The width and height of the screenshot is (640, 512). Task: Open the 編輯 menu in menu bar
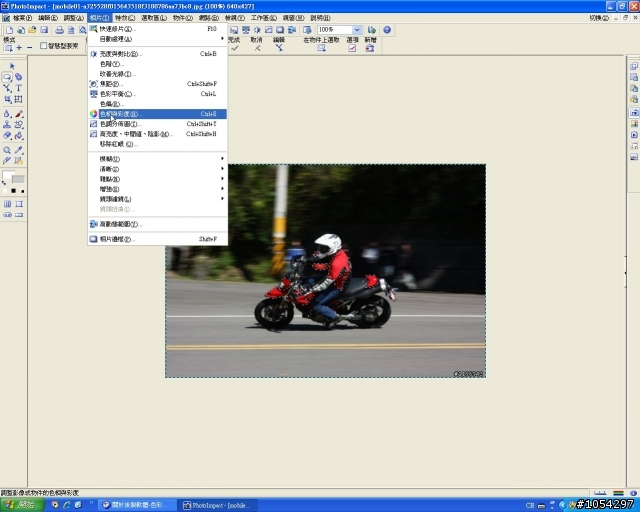[48, 18]
